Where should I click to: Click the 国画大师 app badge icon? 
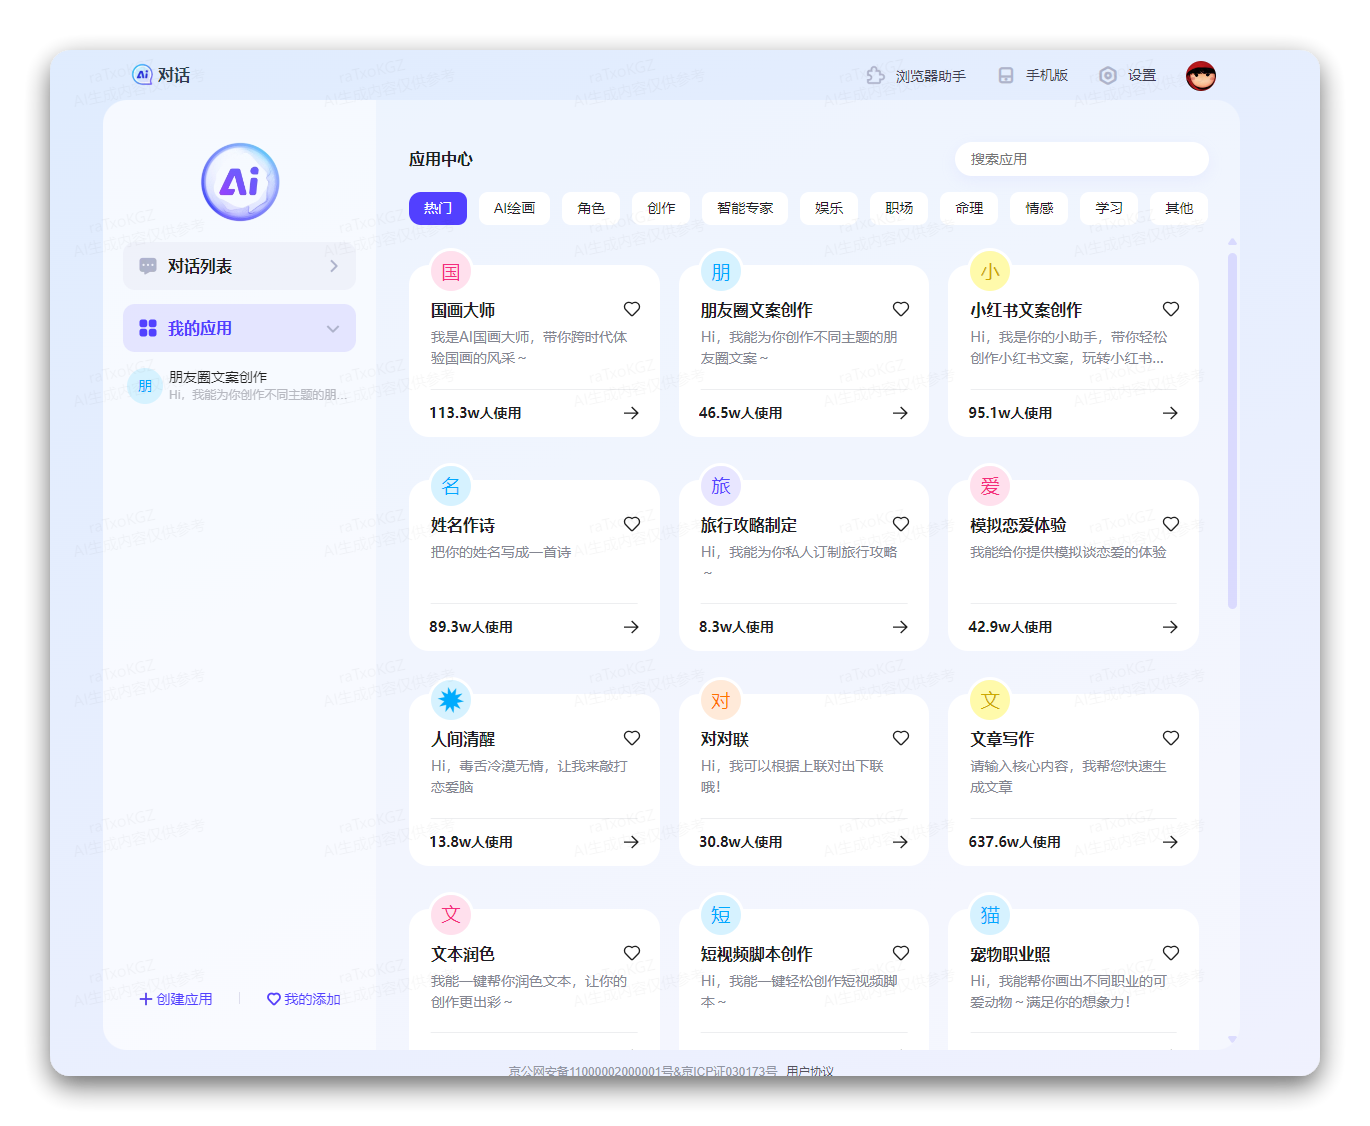click(x=451, y=272)
